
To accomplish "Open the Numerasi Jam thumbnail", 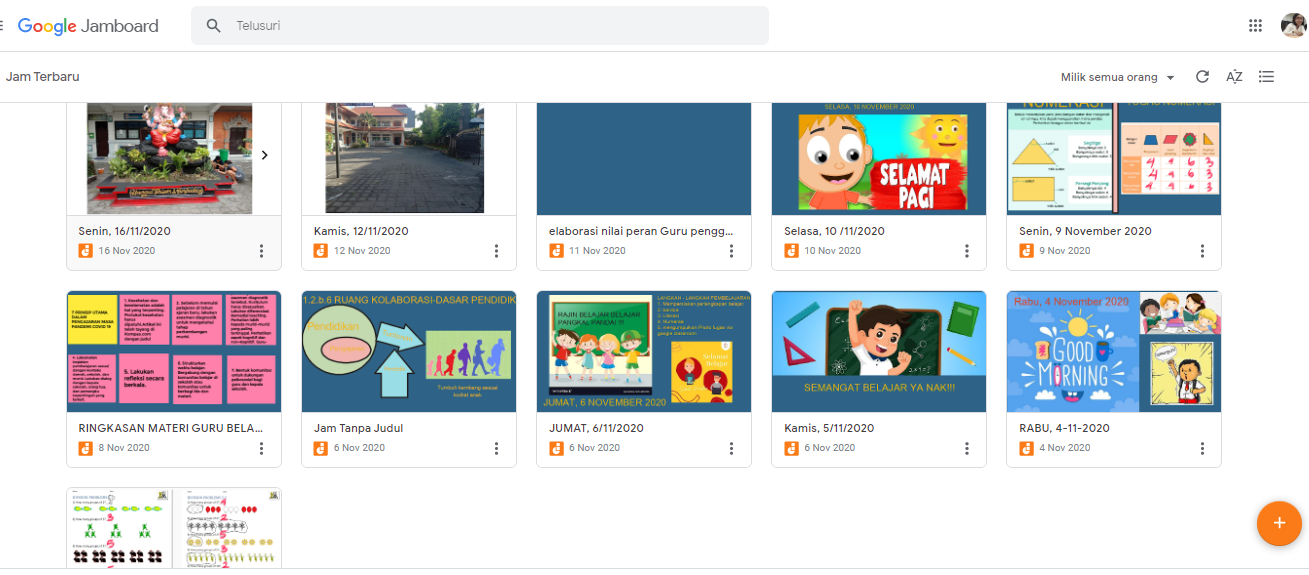I will [x=1114, y=159].
